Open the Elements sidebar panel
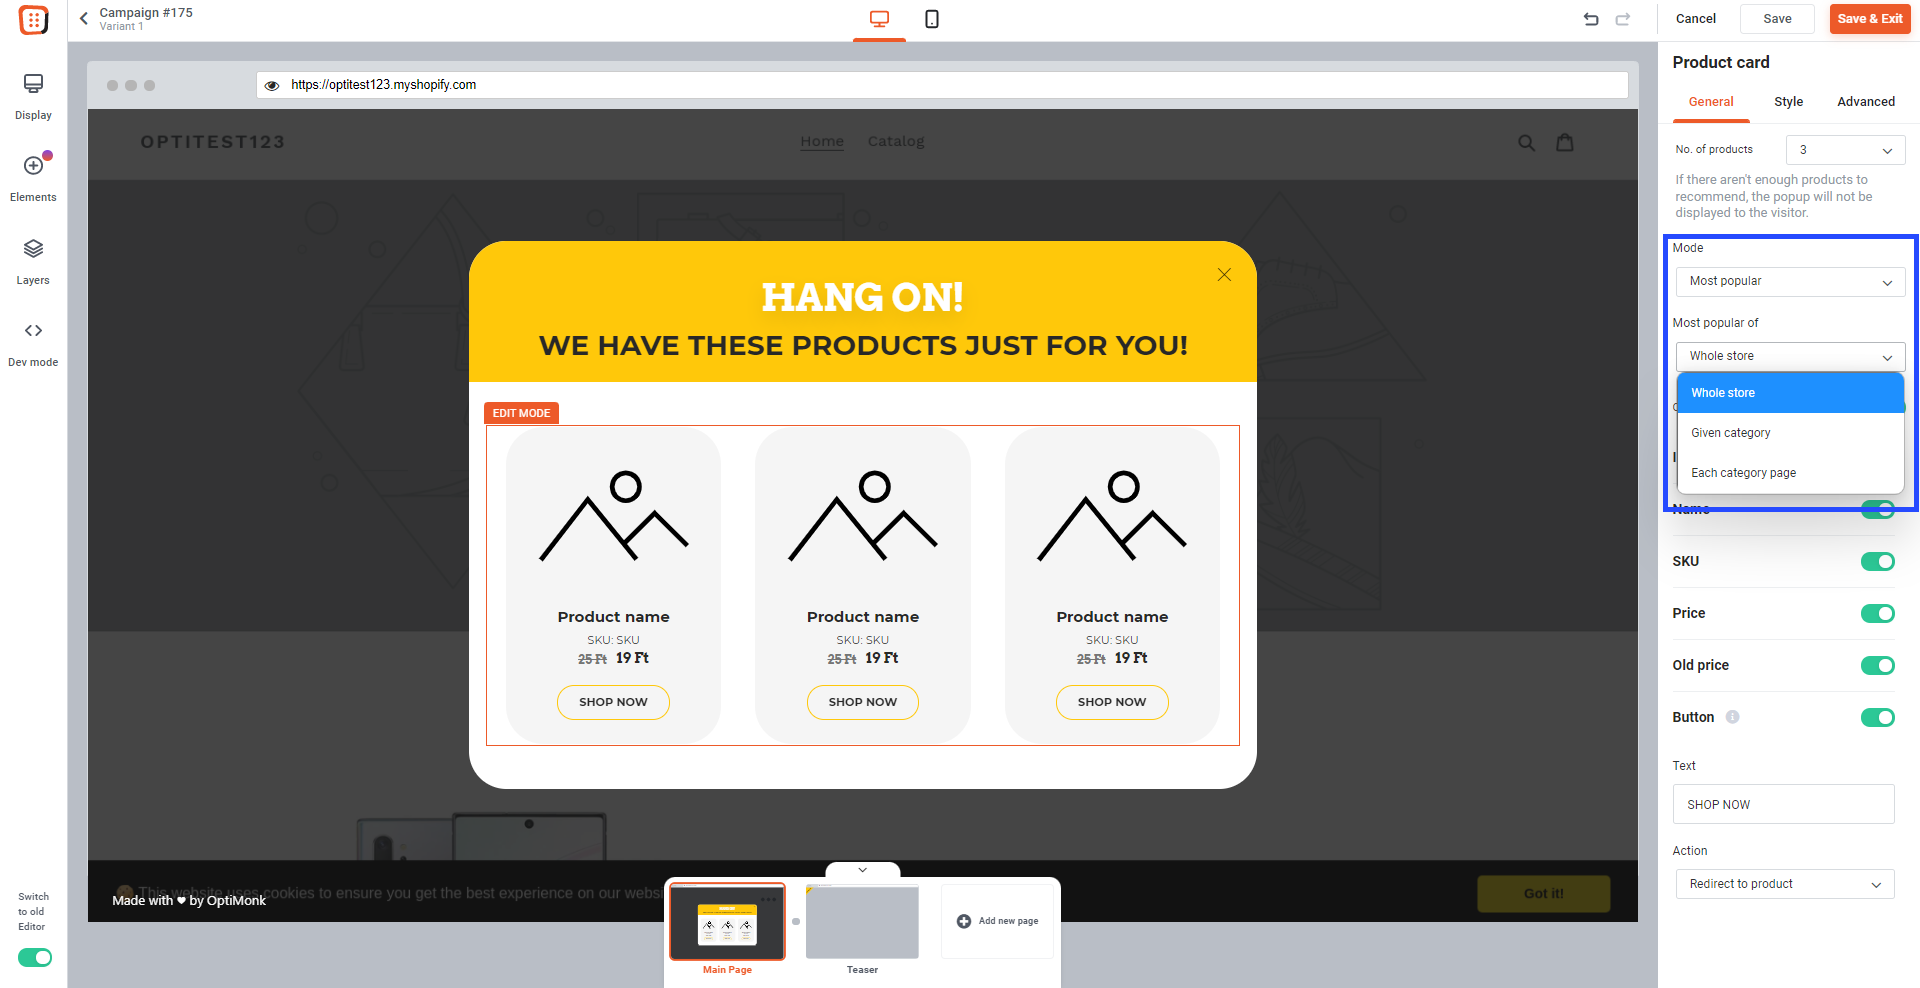 [33, 178]
